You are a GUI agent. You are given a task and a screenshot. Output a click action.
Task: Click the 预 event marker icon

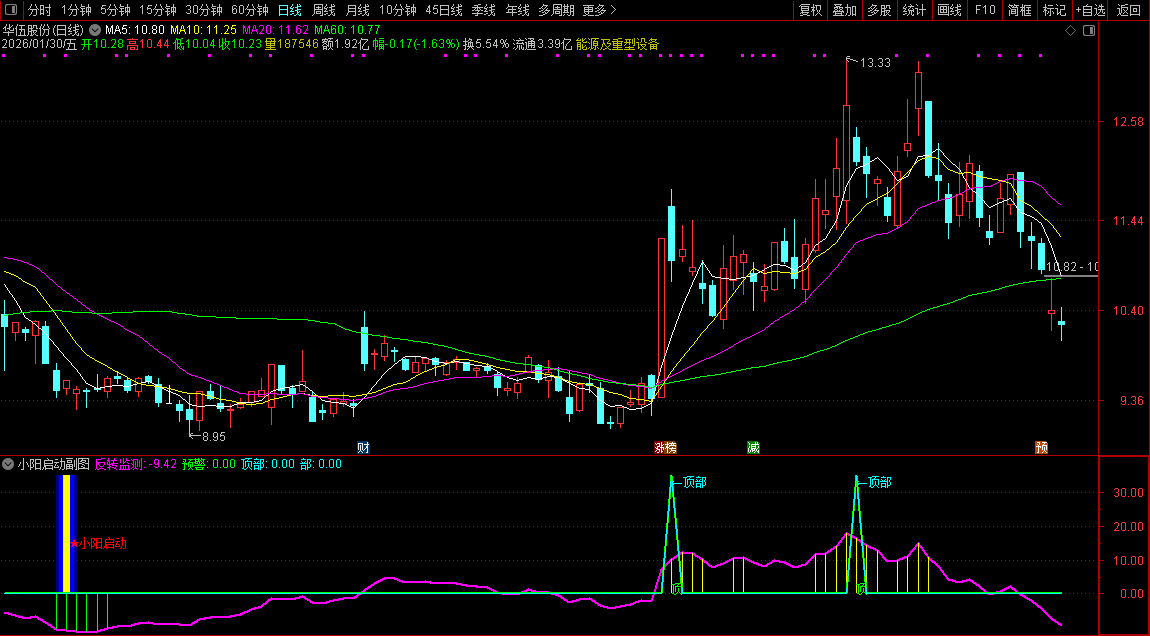[x=1042, y=447]
